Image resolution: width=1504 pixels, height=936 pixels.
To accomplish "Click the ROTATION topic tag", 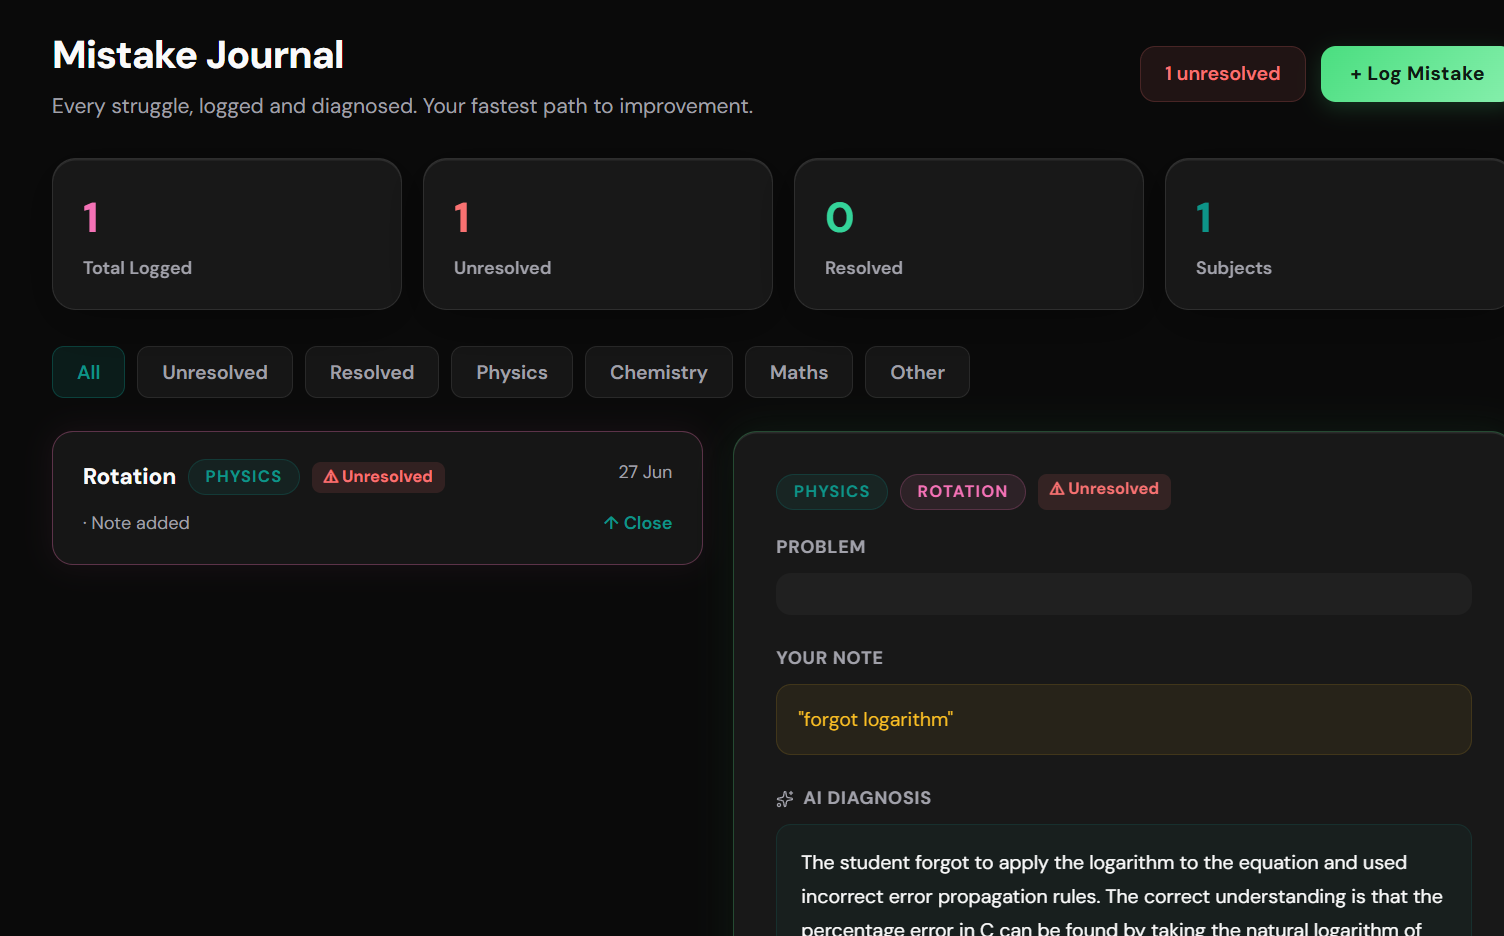I will (963, 492).
